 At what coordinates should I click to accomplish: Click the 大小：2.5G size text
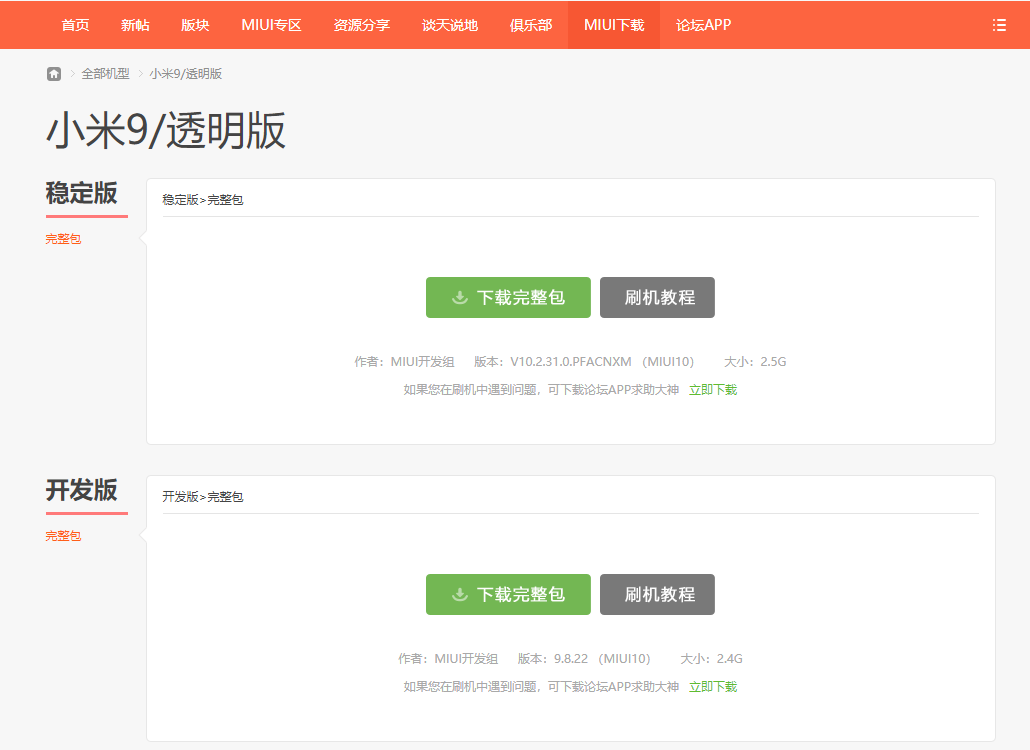click(x=755, y=362)
